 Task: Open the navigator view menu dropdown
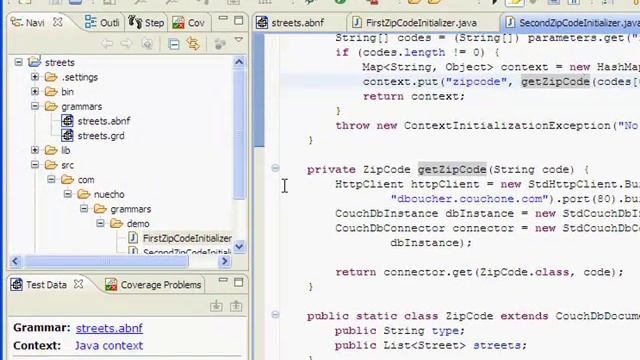click(239, 40)
